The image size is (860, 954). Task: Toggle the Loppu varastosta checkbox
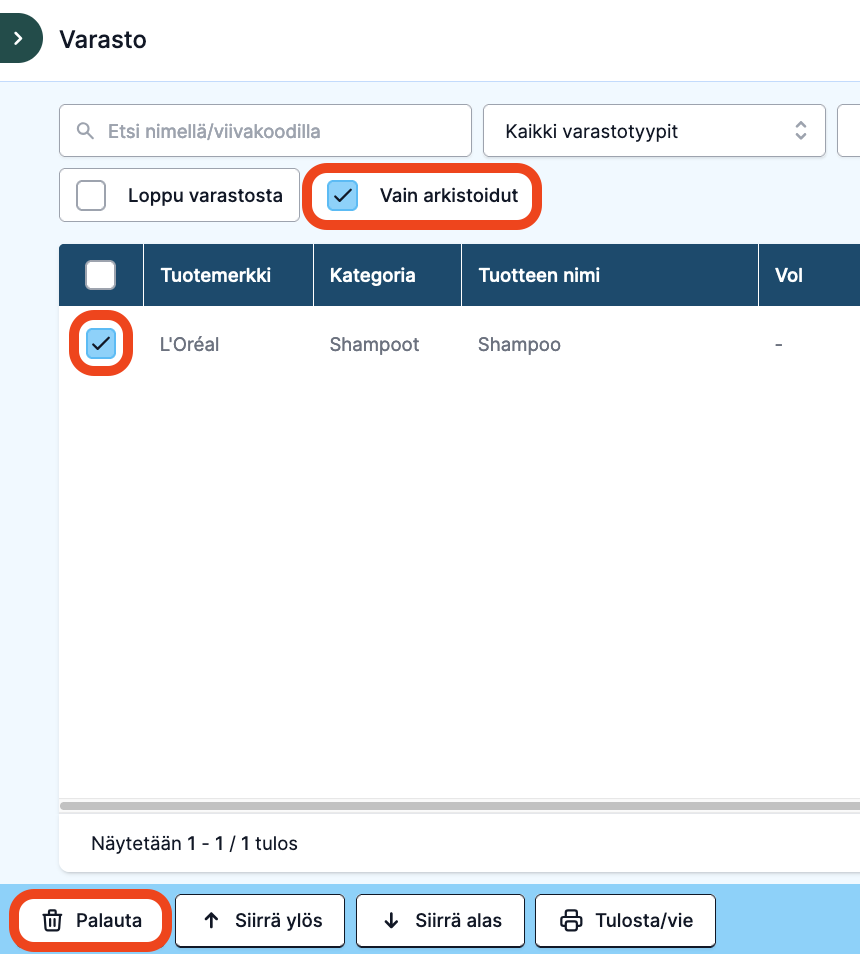point(91,195)
